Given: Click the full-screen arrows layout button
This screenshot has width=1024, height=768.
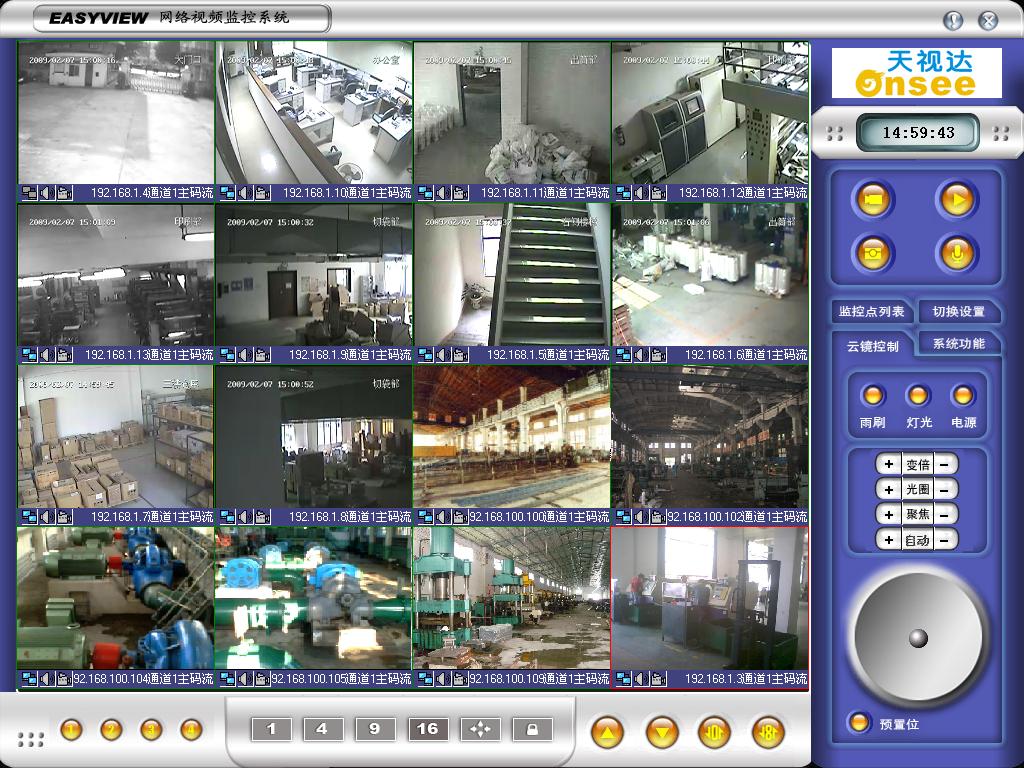Looking at the screenshot, I should 480,729.
